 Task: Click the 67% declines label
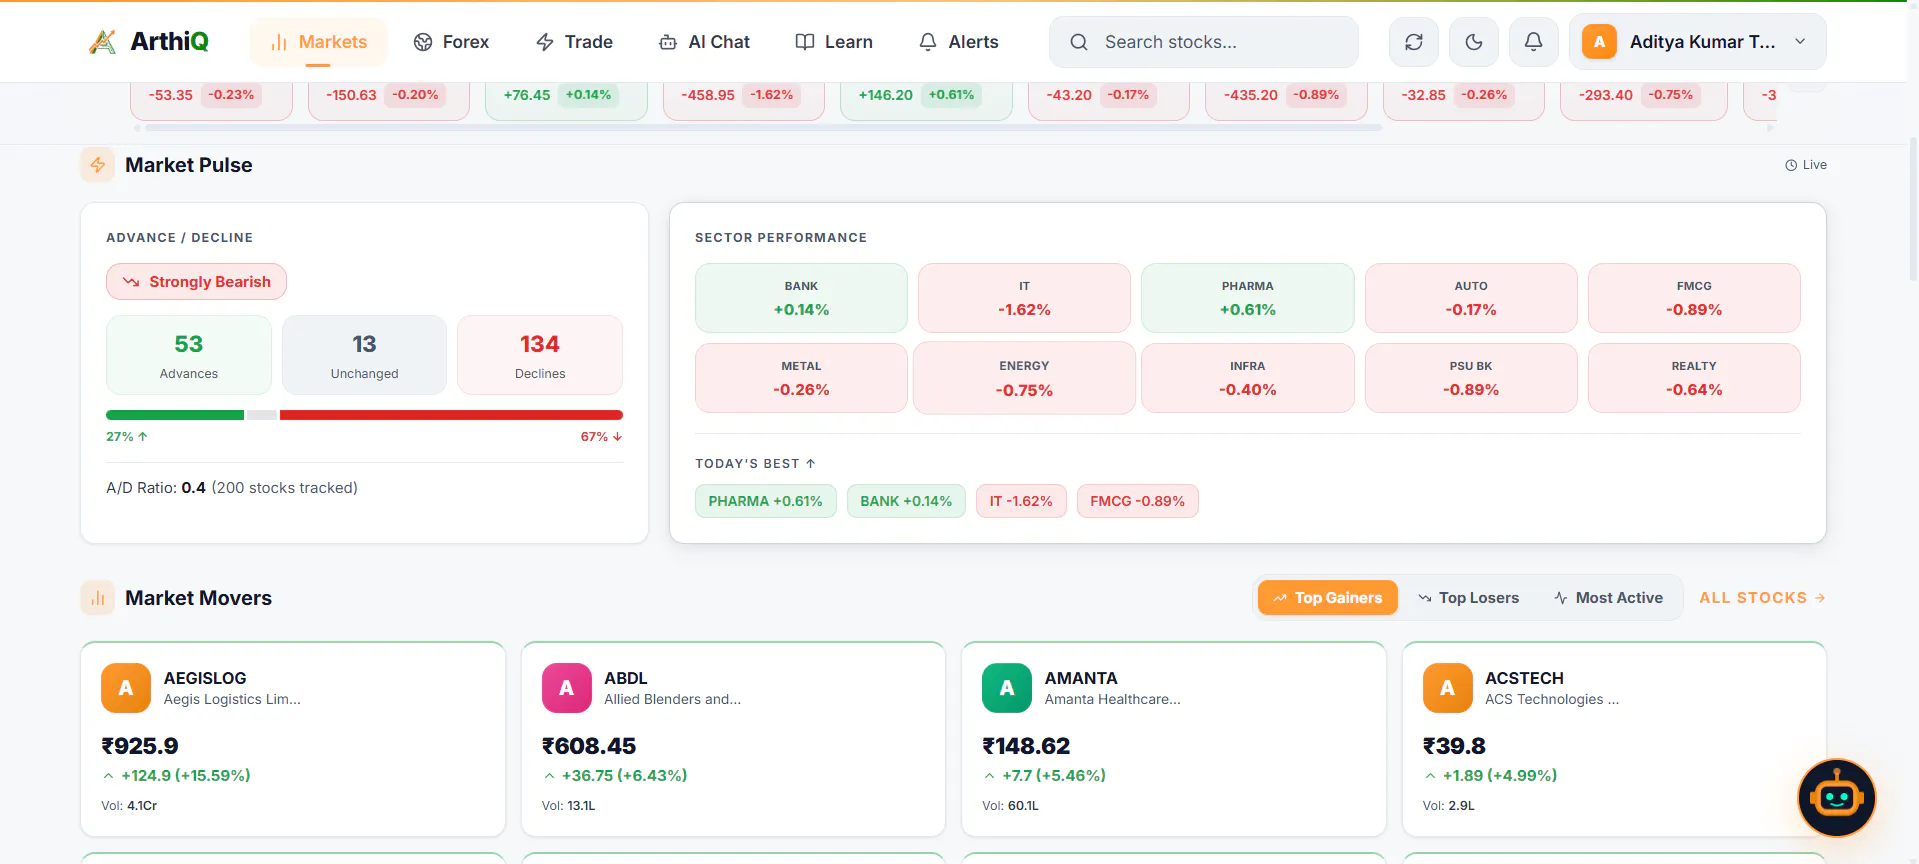(601, 437)
